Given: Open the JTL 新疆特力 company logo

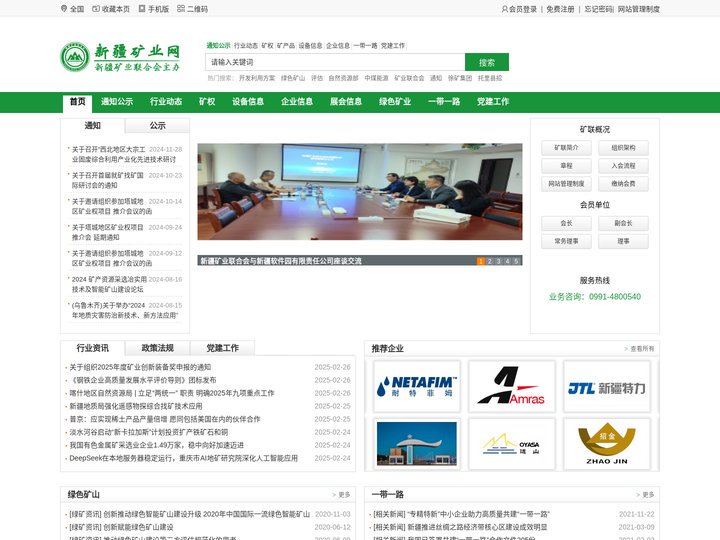Looking at the screenshot, I should (607, 387).
